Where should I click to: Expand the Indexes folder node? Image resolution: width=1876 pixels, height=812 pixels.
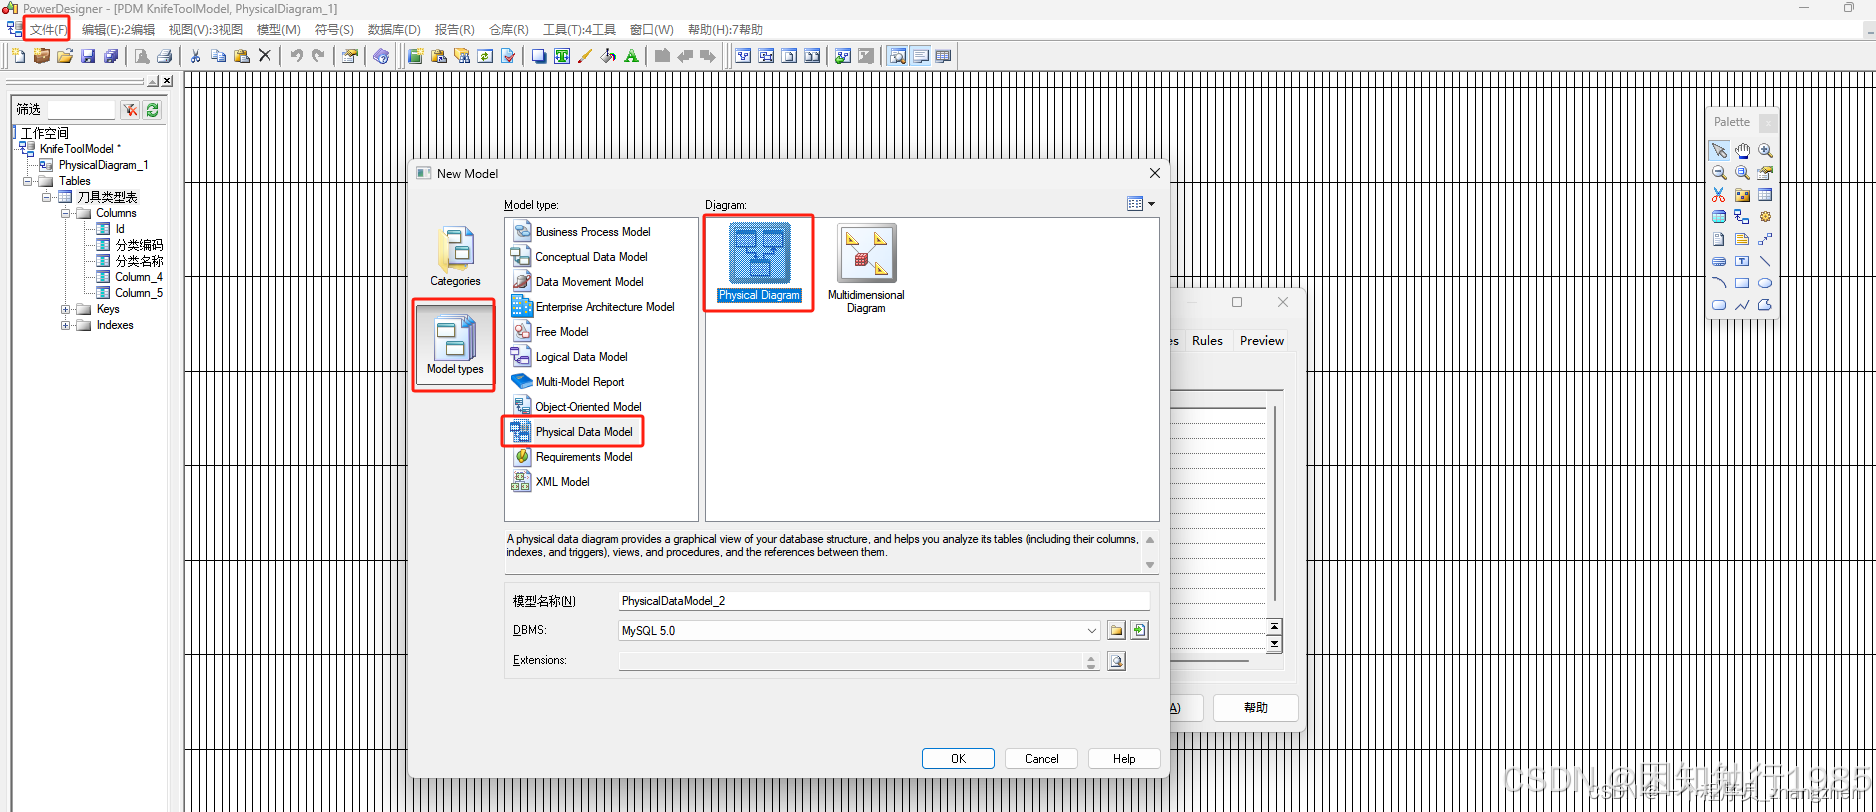pos(65,325)
